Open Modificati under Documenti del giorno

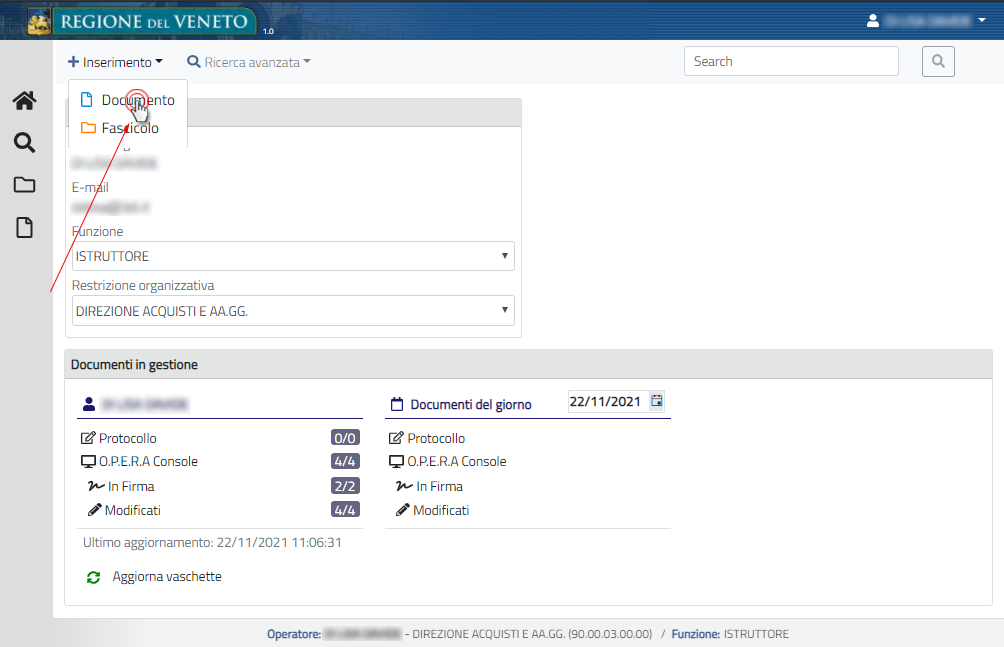(x=441, y=511)
